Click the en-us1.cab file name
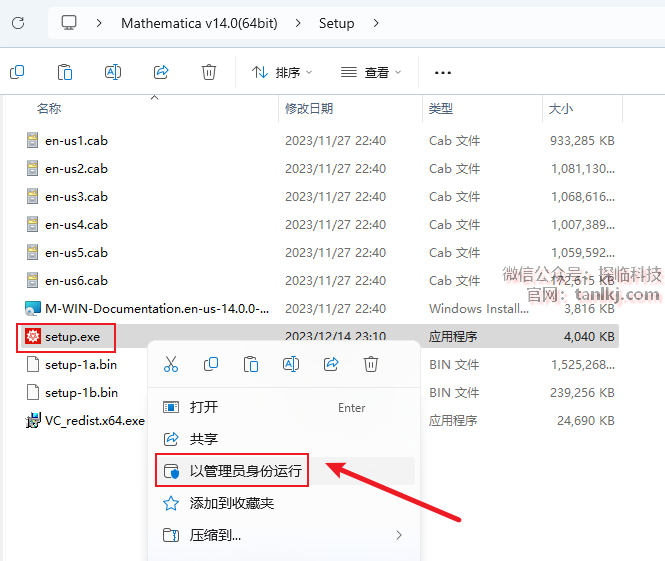The width and height of the screenshot is (665, 561). (x=76, y=140)
